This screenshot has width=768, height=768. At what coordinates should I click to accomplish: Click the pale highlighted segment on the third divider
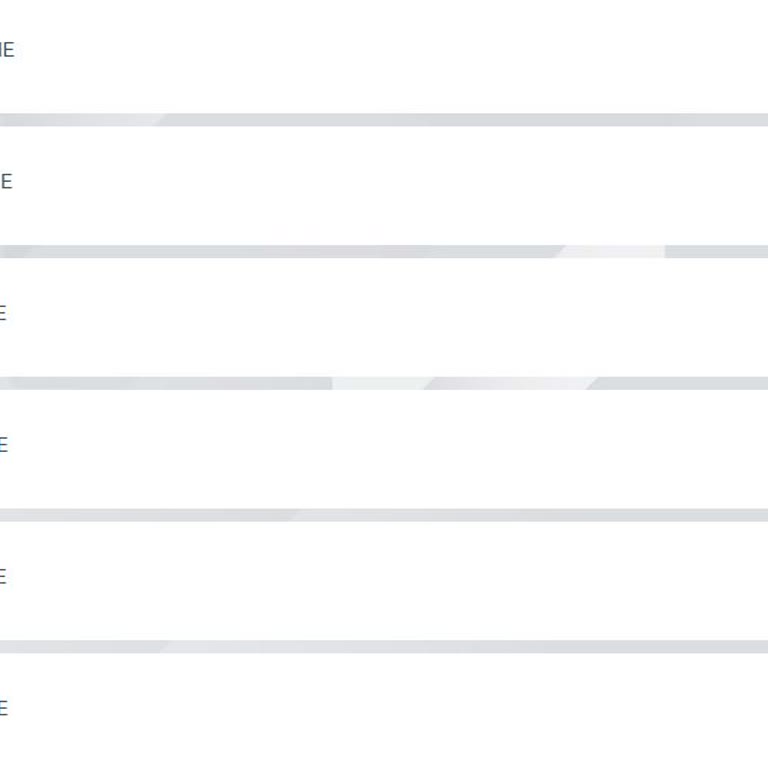[378, 383]
